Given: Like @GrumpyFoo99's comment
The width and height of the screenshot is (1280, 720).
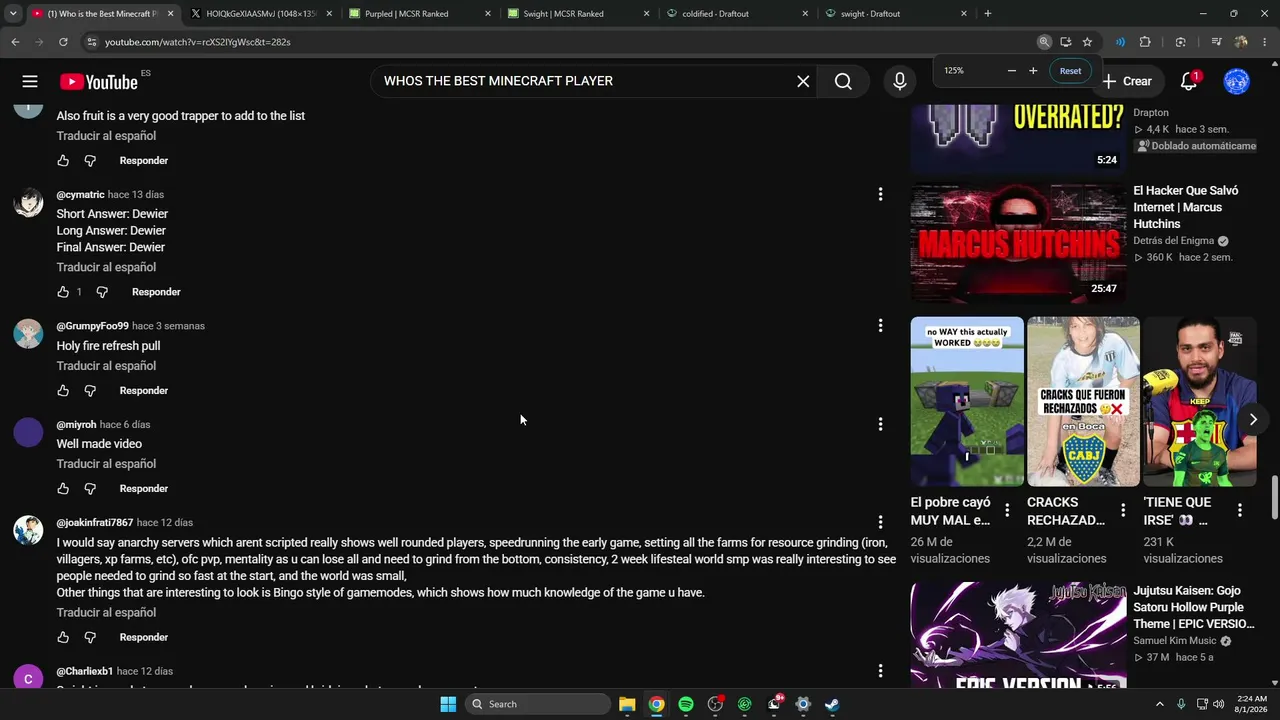Looking at the screenshot, I should pyautogui.click(x=63, y=391).
